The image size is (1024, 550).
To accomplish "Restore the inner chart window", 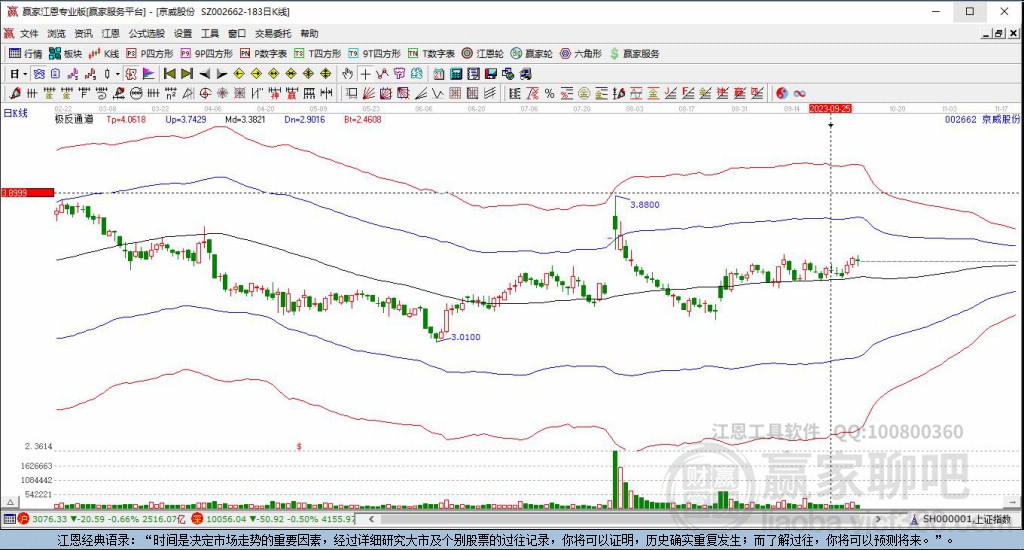I will 999,33.
